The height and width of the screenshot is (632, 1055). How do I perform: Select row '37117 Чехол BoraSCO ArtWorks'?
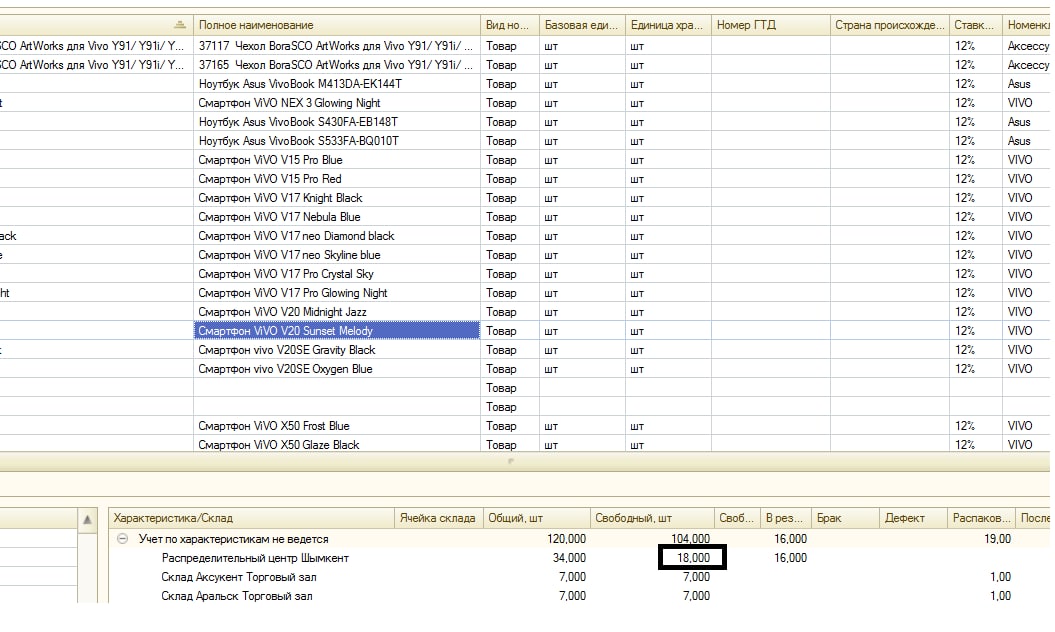[x=336, y=46]
